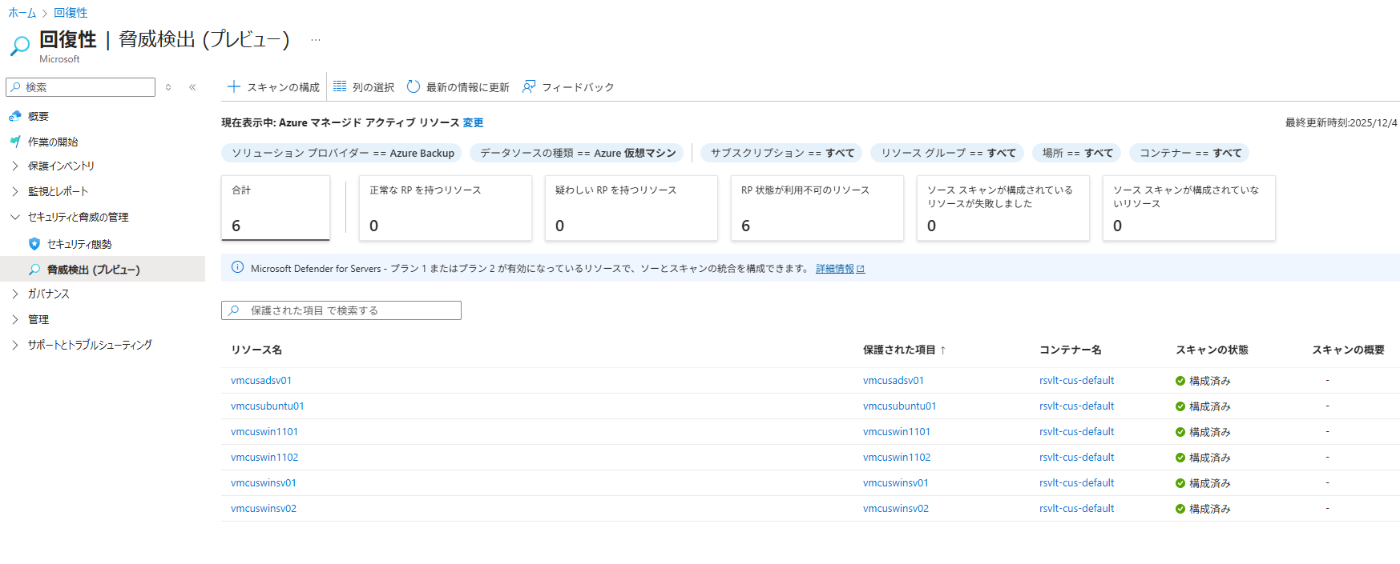
Task: Click the refresh icon for 最新の情報に更新
Action: (413, 87)
